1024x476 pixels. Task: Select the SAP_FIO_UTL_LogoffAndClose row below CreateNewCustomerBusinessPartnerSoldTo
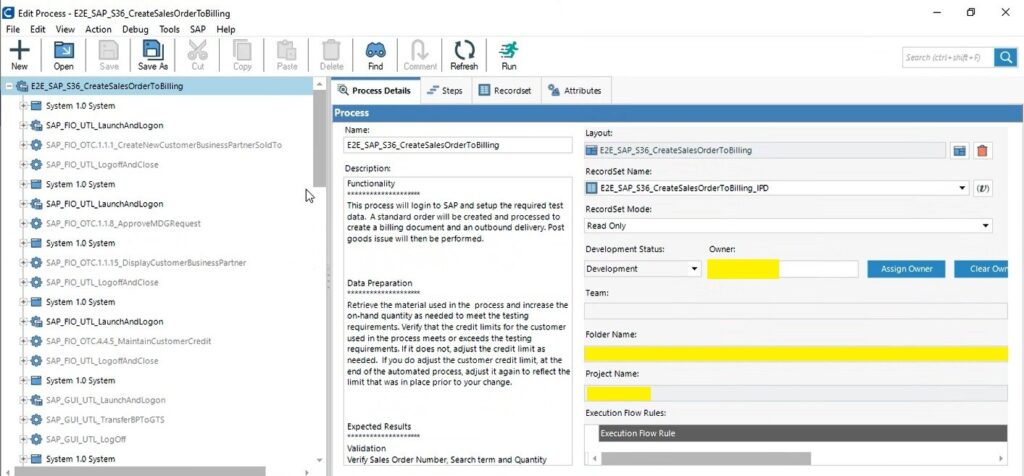102,165
